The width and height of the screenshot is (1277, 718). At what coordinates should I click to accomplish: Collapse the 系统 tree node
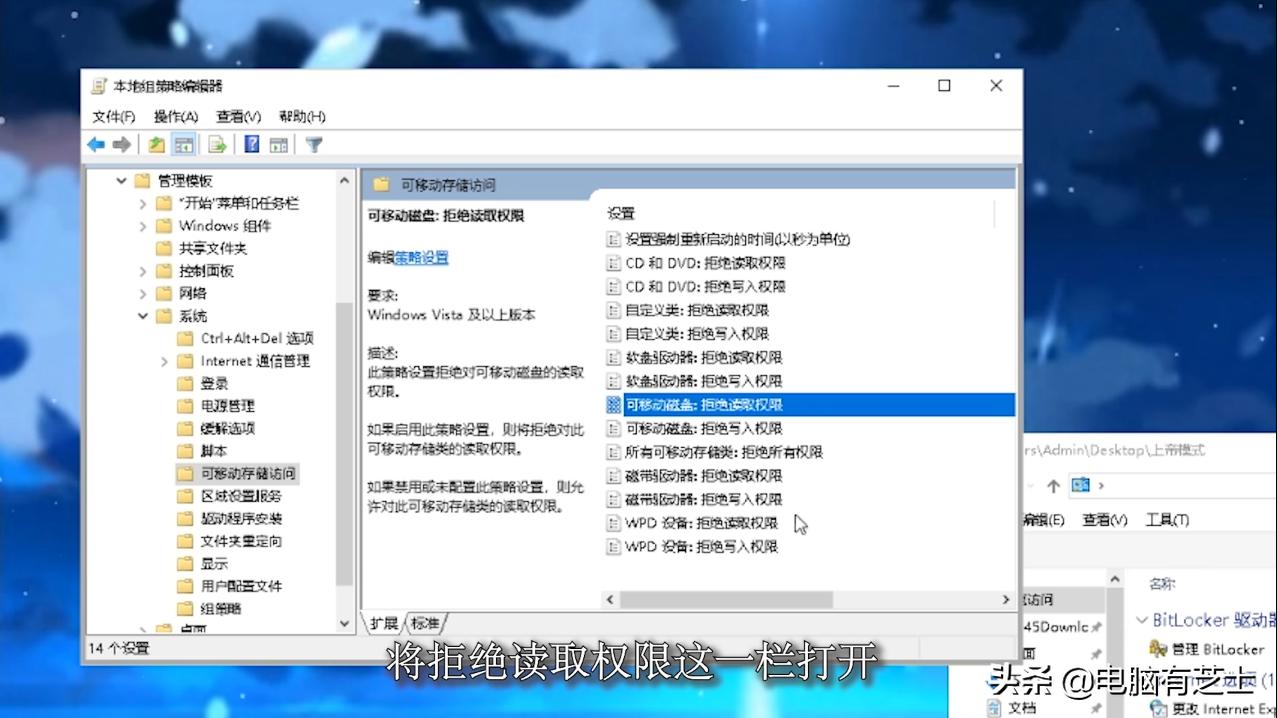tap(144, 315)
